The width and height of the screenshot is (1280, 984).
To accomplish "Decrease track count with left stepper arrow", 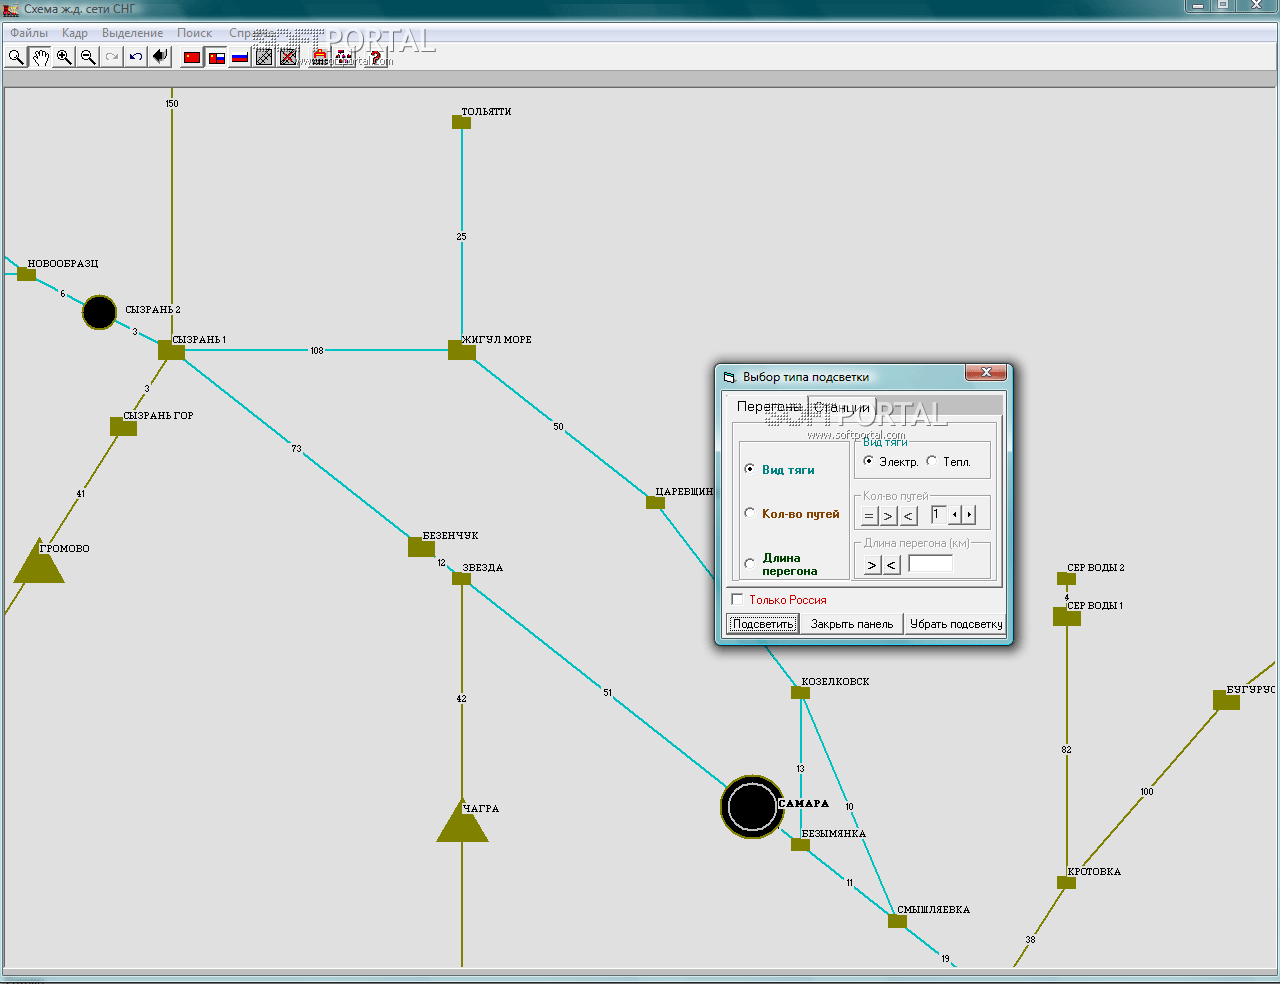I will tap(955, 515).
